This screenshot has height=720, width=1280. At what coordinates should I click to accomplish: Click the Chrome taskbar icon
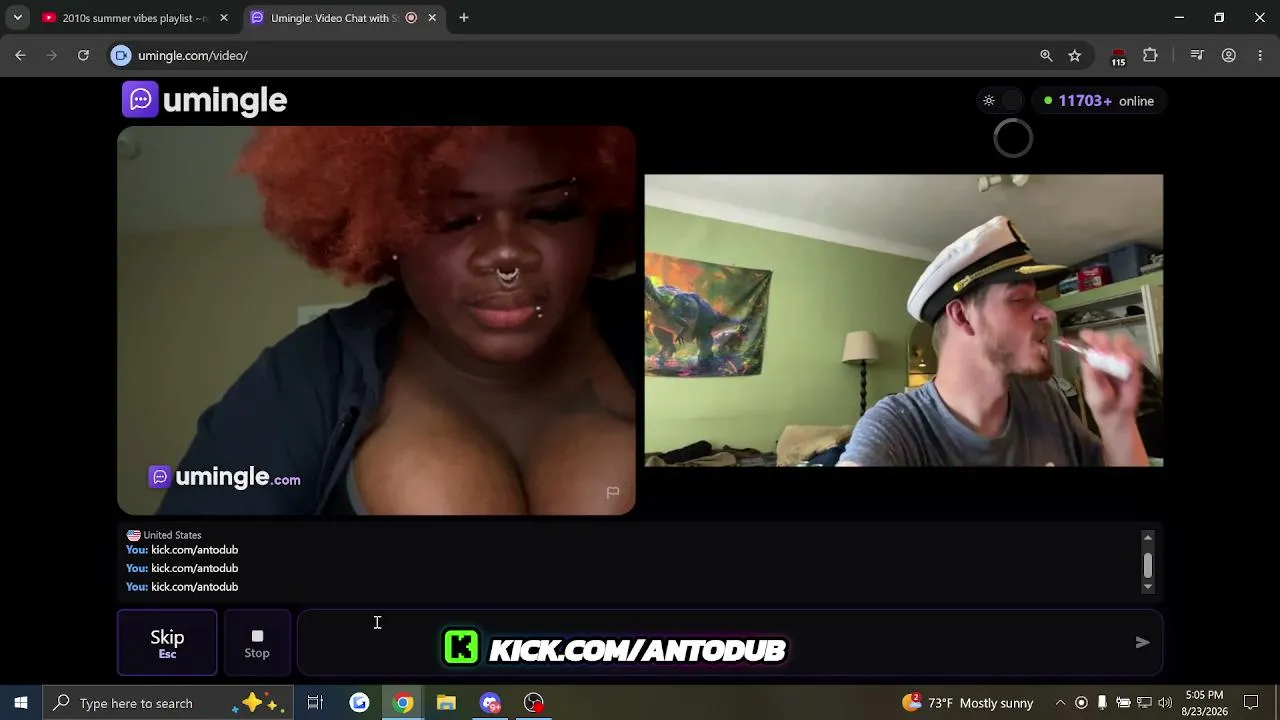[x=403, y=703]
